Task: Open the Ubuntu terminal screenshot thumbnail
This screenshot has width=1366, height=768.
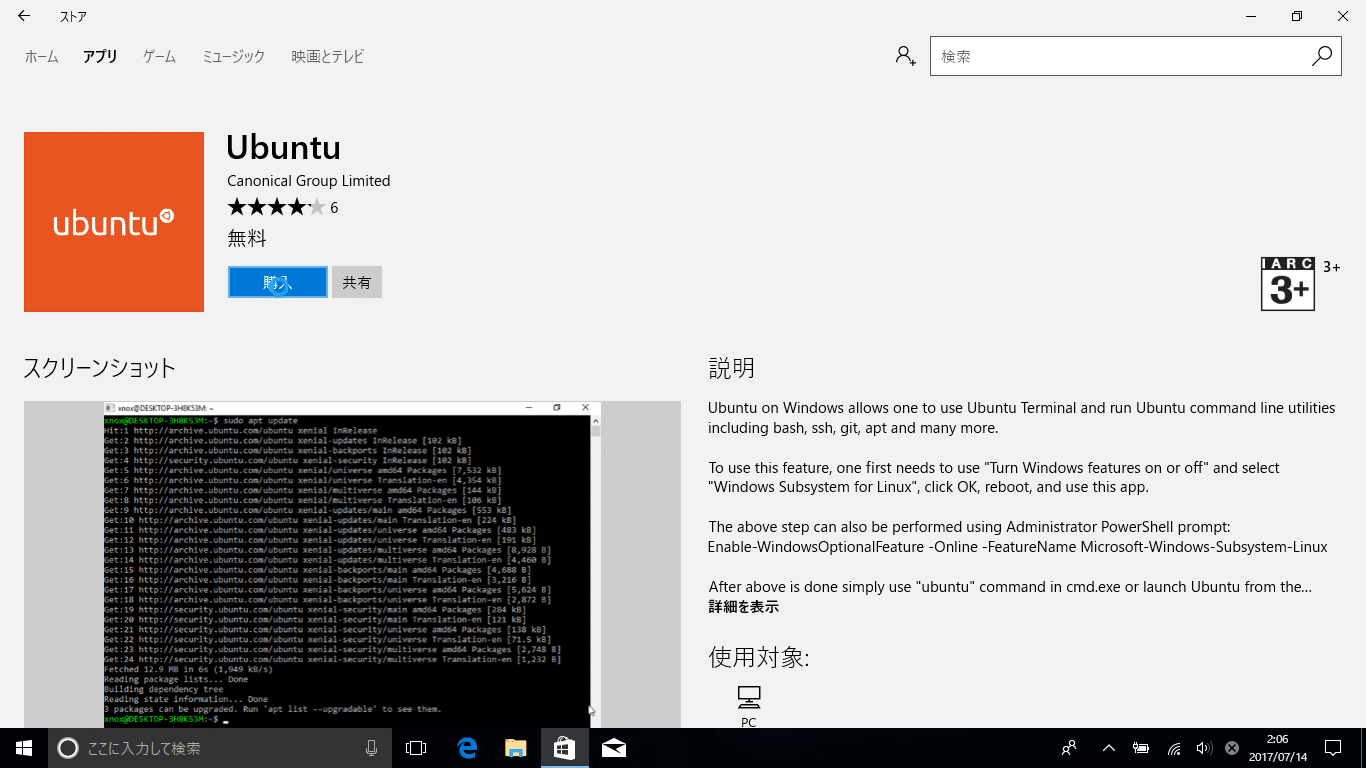Action: tap(352, 564)
